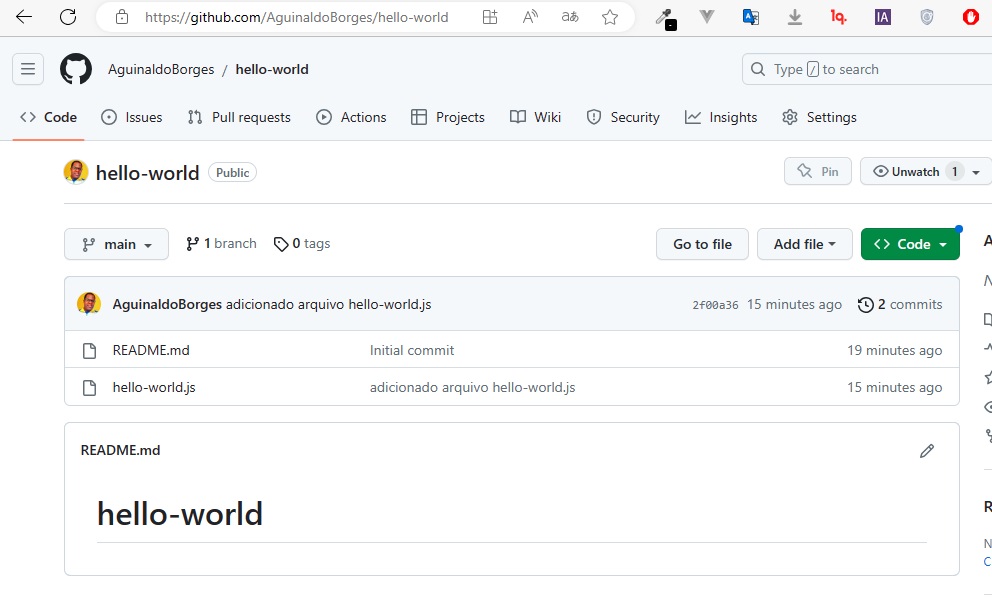Viewport: 992px width, 602px height.
Task: Pin the repository with the Pin button
Action: tap(817, 171)
